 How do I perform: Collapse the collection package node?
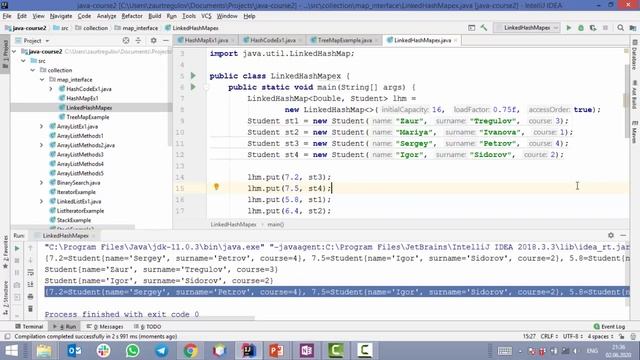pyautogui.click(x=33, y=70)
